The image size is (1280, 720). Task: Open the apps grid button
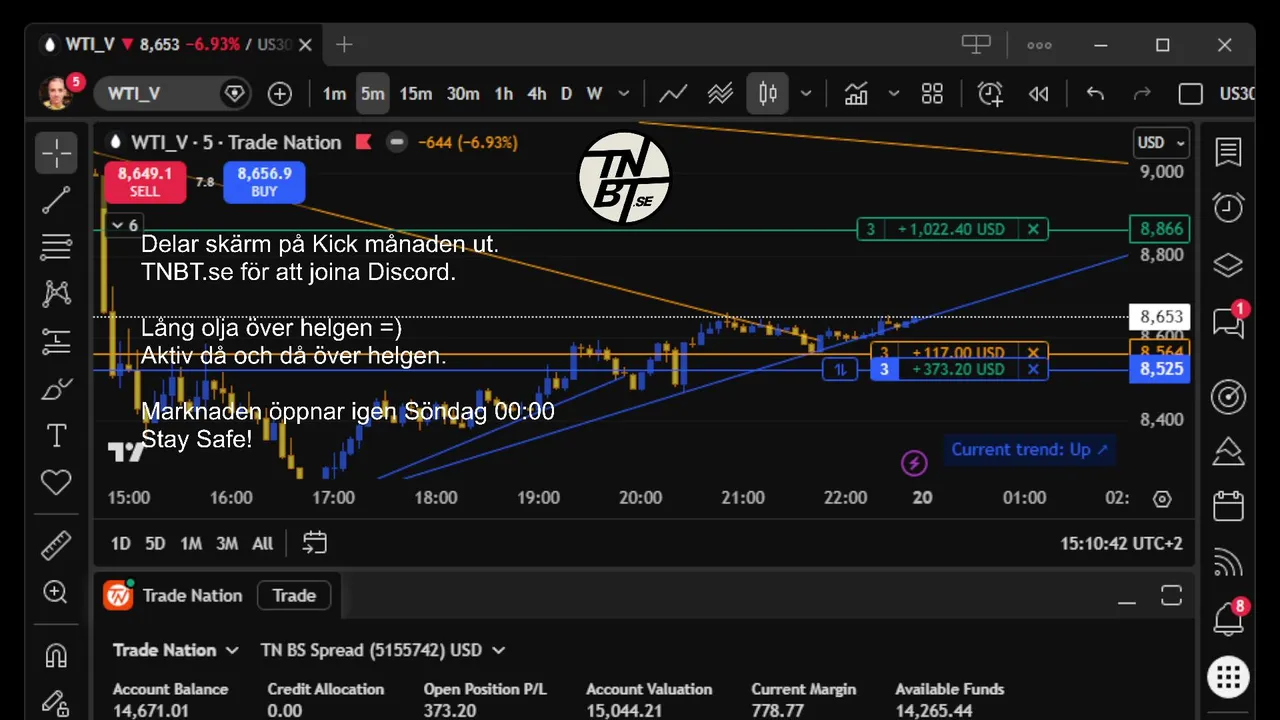[x=1228, y=677]
